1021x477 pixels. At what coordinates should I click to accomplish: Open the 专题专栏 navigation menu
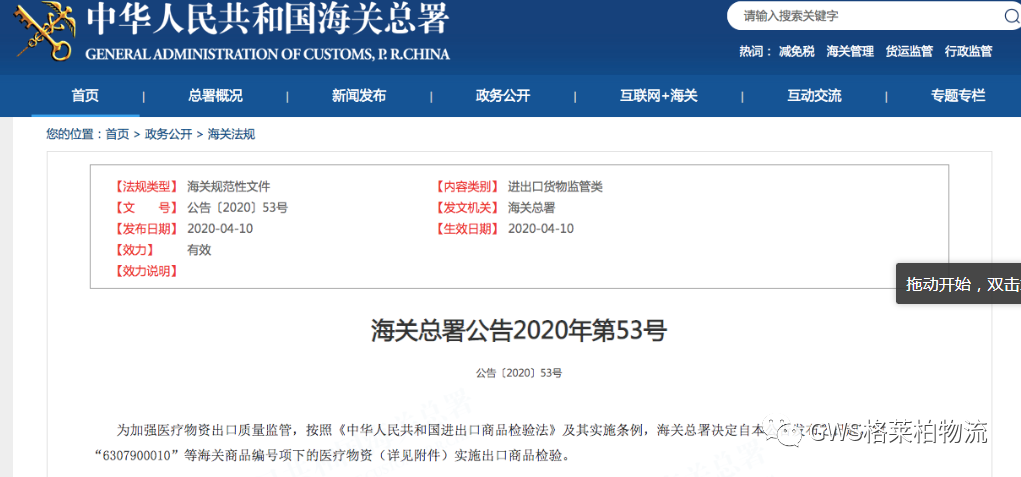click(x=958, y=96)
